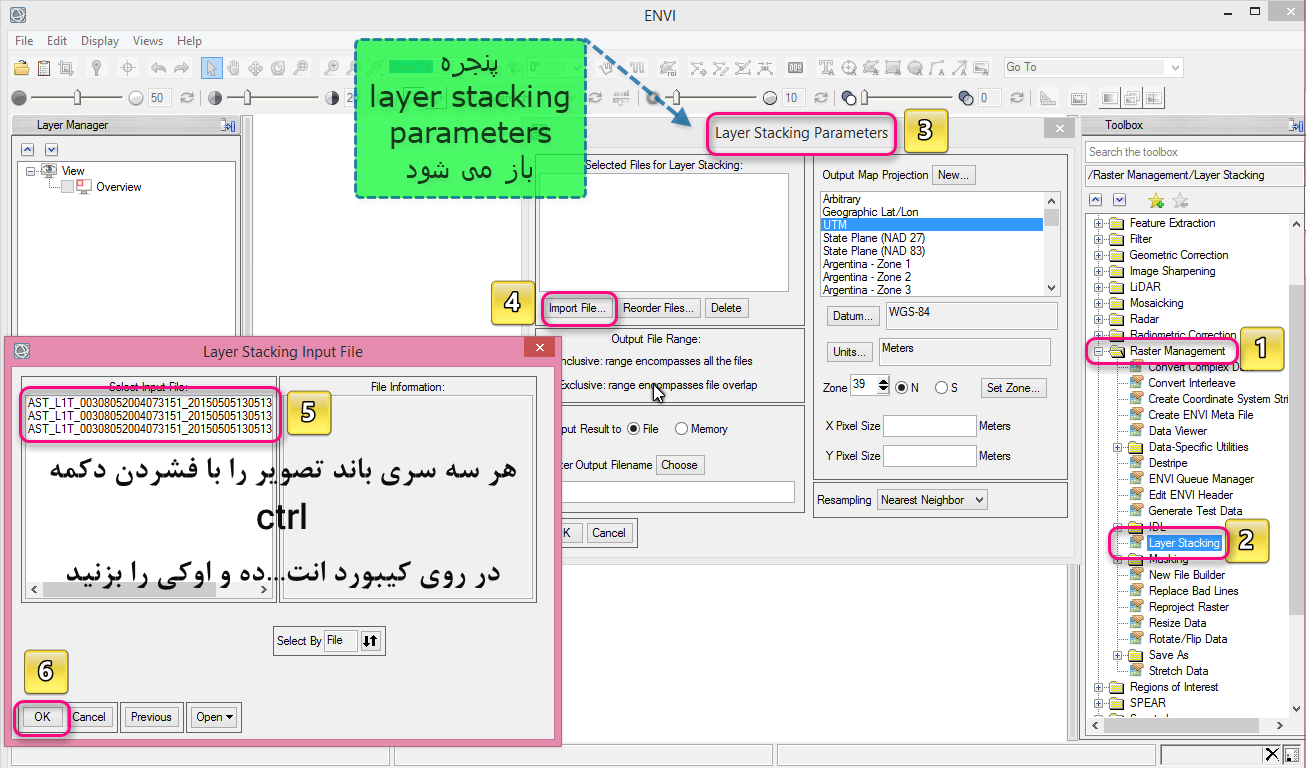
Task: Toggle Select By File switch arrows
Action: [x=371, y=641]
